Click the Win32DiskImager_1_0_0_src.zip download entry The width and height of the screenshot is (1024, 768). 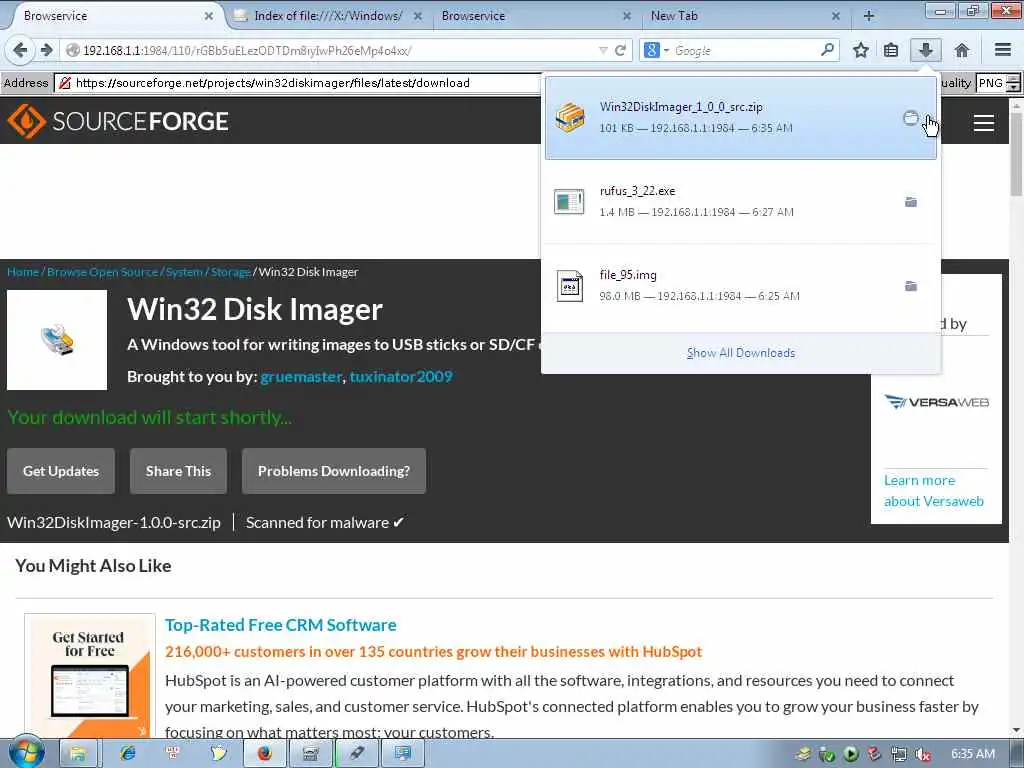pyautogui.click(x=741, y=118)
